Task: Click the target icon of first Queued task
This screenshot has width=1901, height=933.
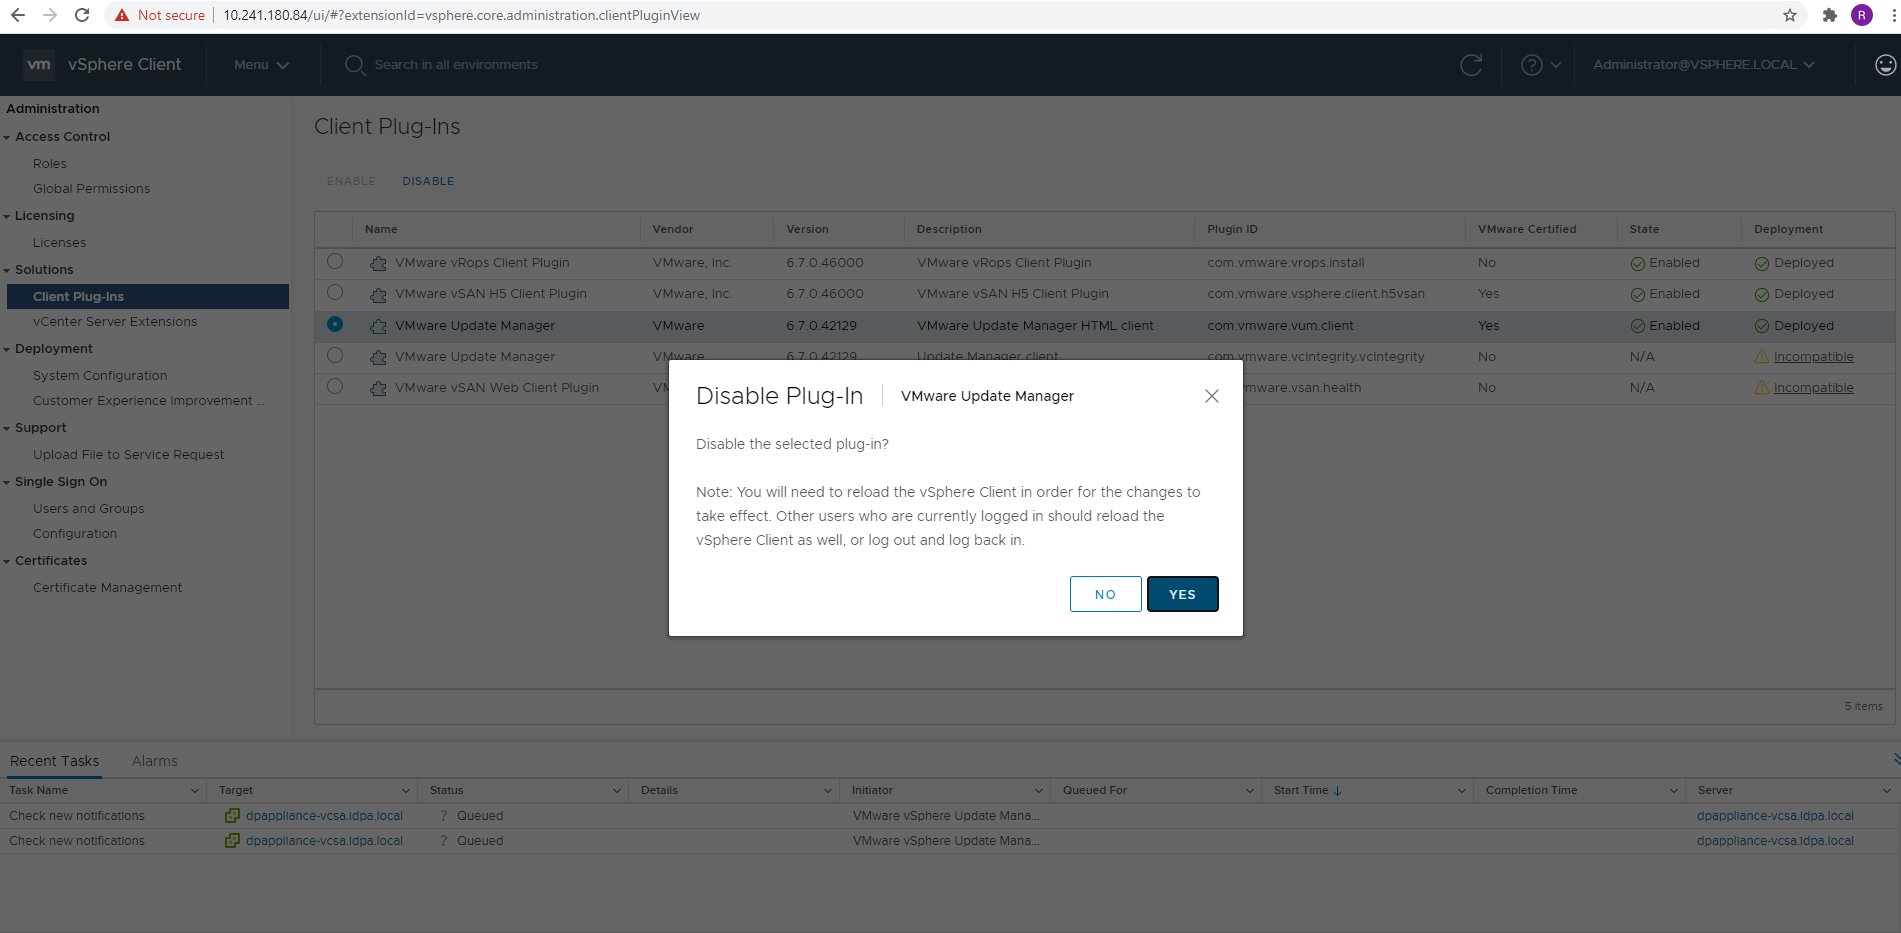Action: tap(232, 816)
